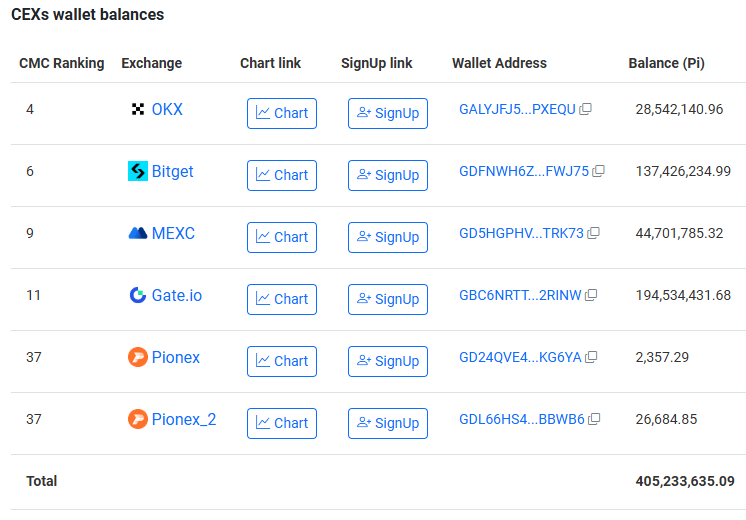The height and width of the screenshot is (520, 746).
Task: Copy the Bitget wallet address icon
Action: (x=599, y=171)
